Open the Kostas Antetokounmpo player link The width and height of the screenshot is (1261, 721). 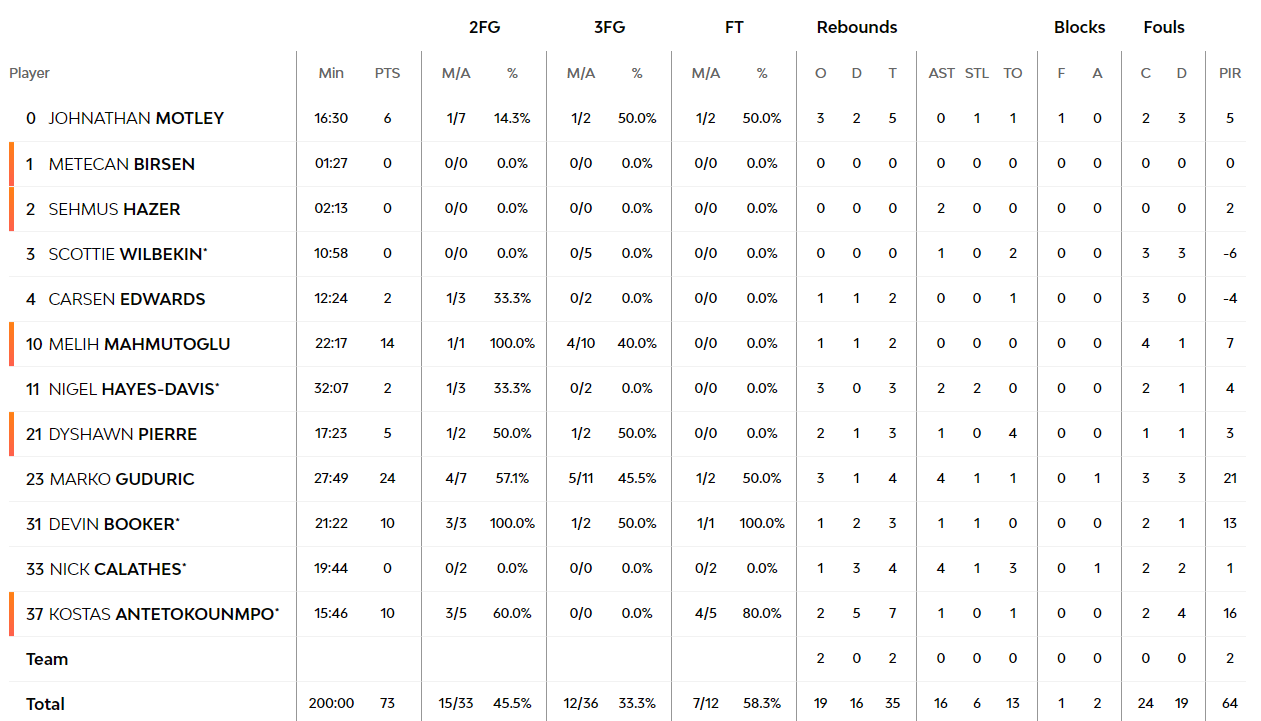pos(164,614)
